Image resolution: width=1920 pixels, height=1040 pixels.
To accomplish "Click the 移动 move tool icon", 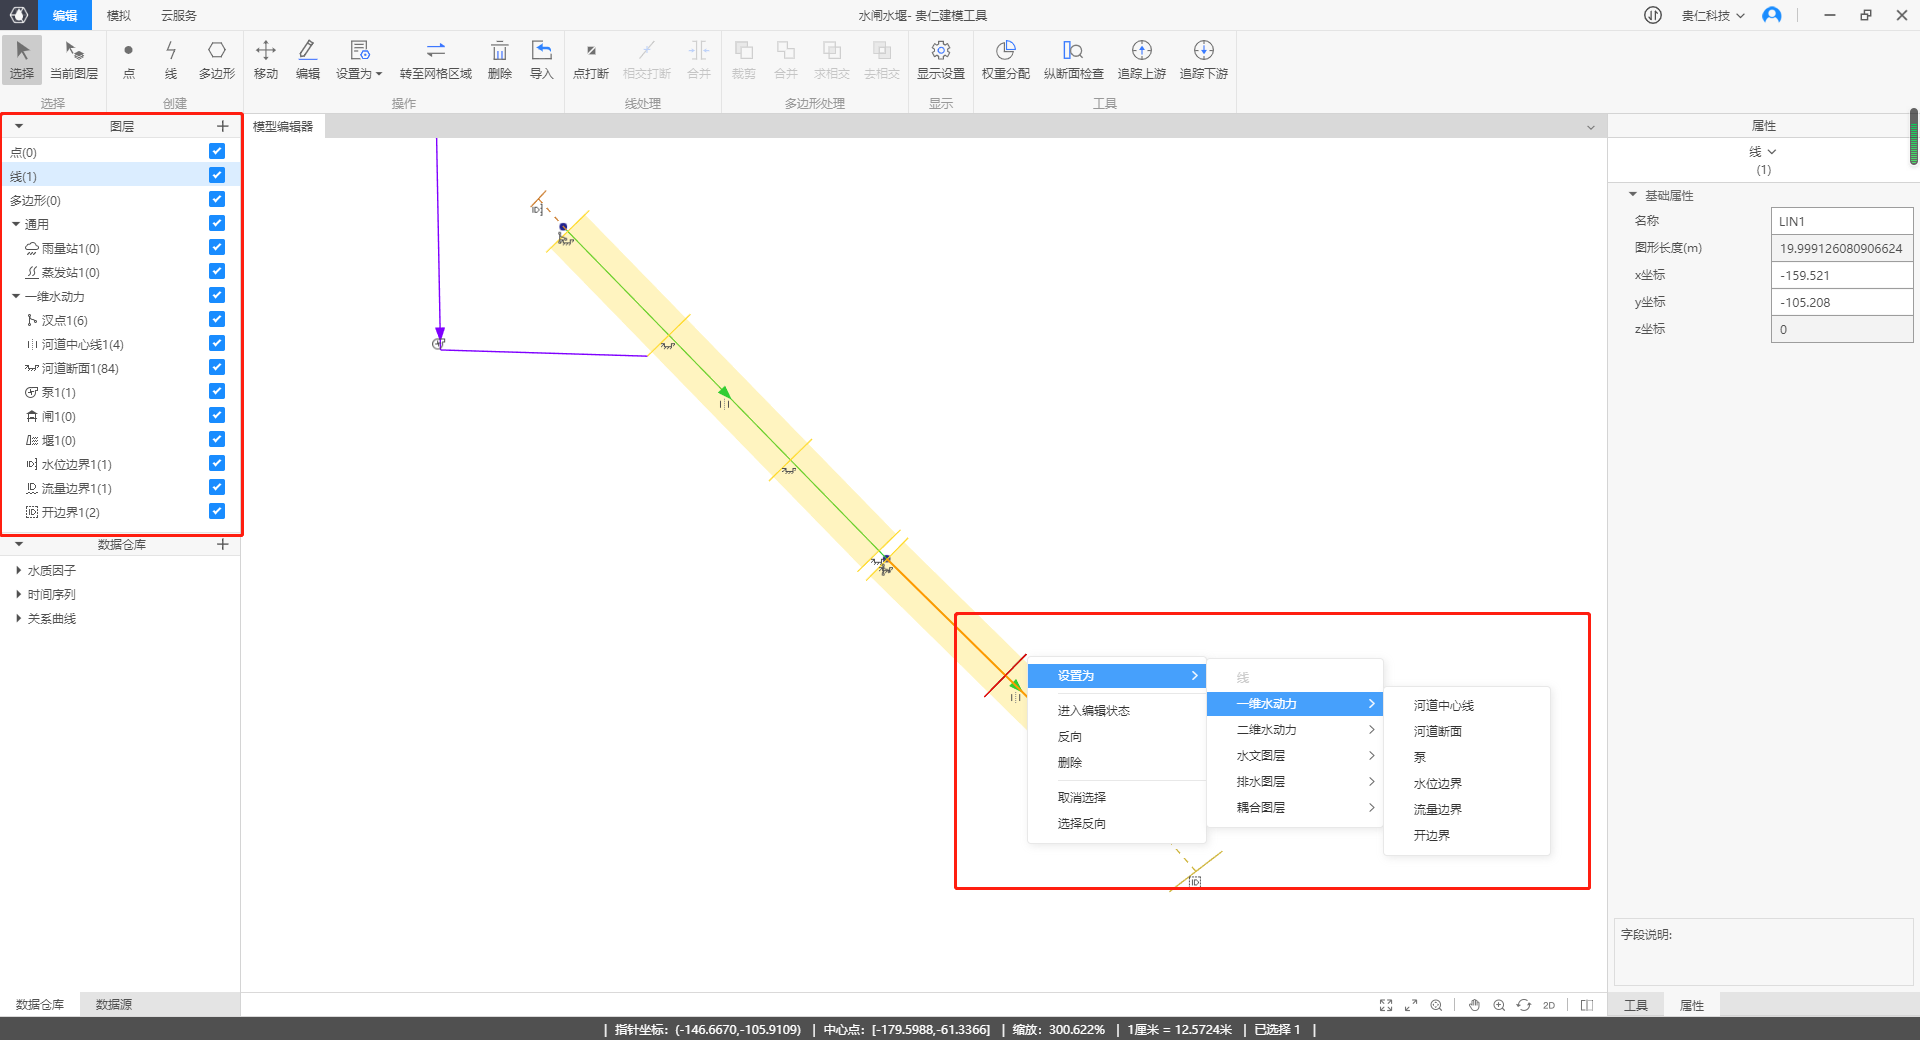I will 265,59.
